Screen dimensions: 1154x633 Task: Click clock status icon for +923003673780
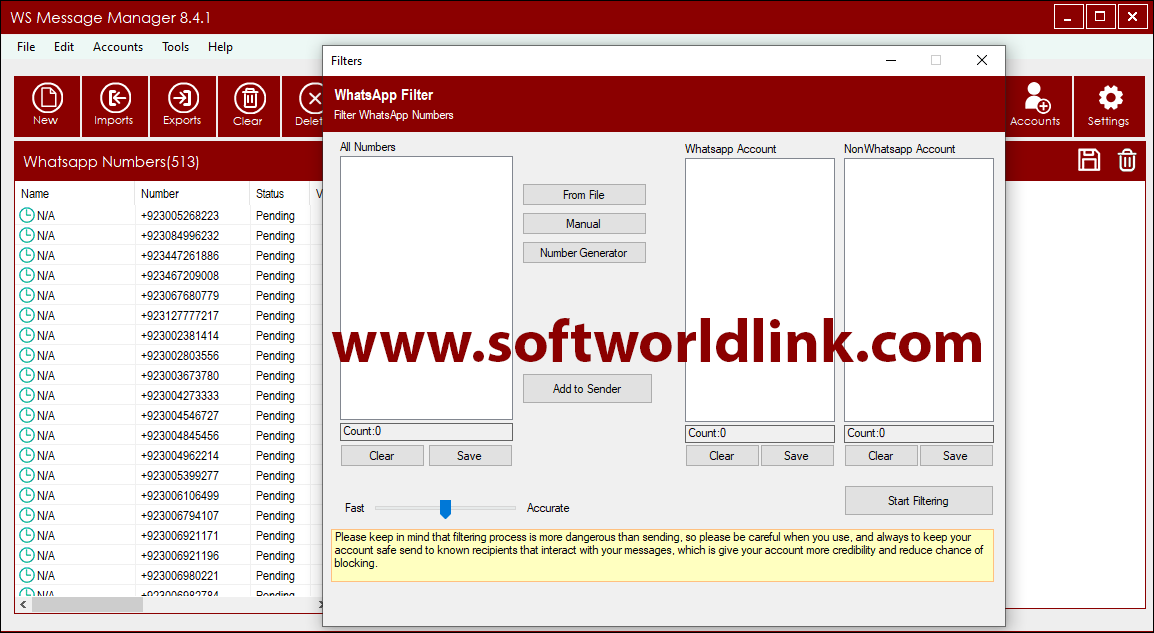[x=26, y=375]
